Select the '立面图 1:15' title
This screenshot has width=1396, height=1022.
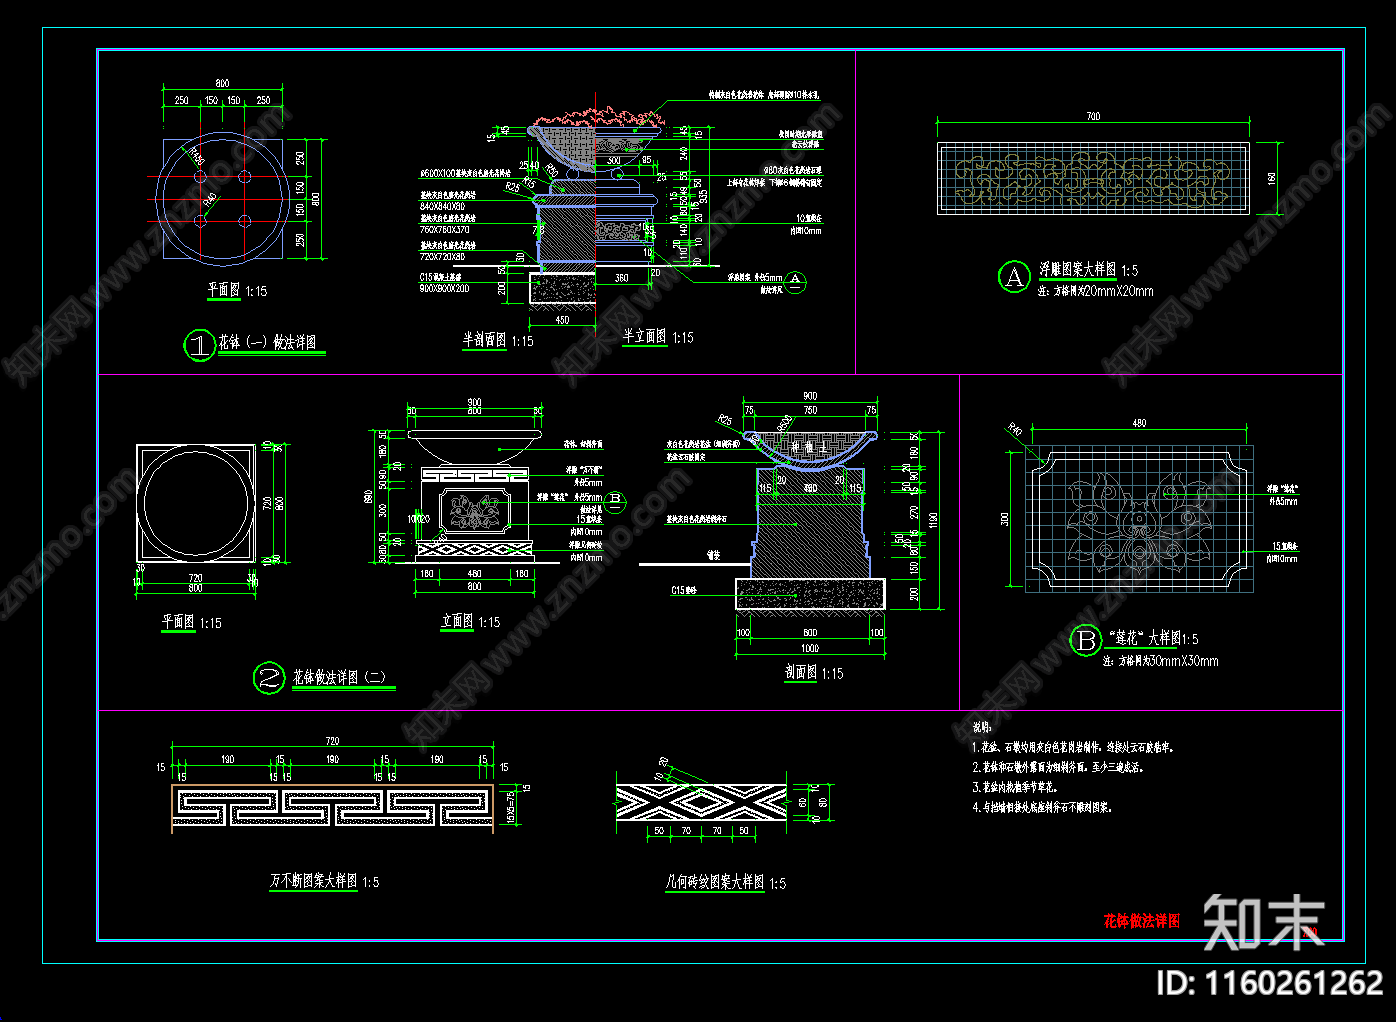471,622
